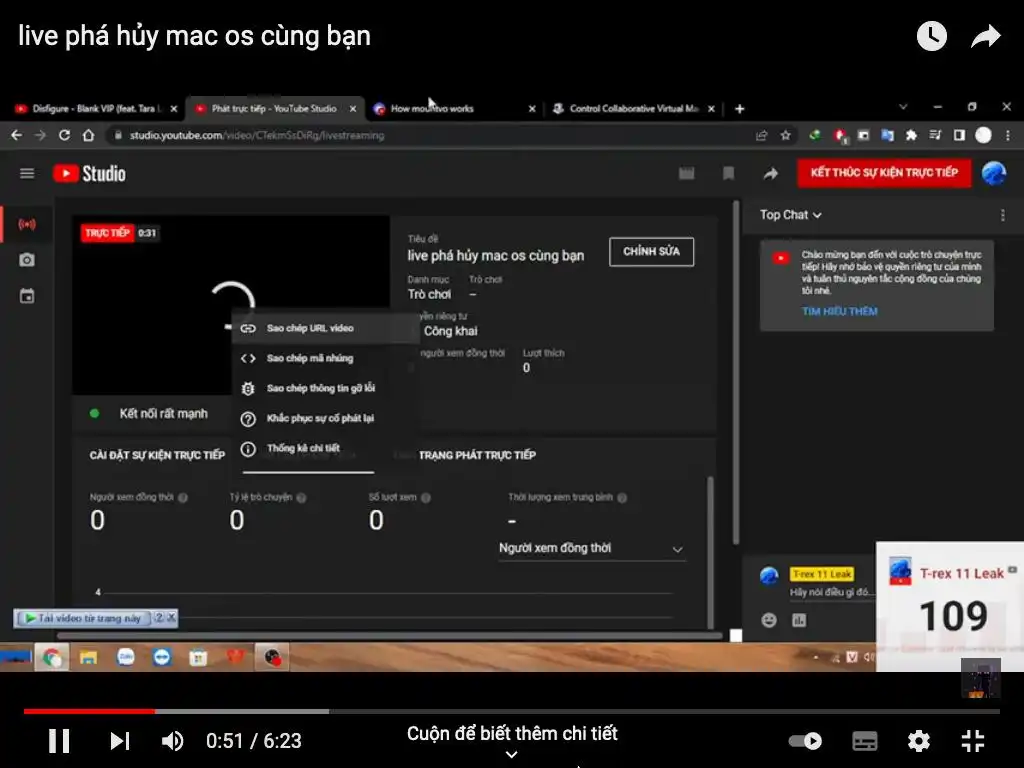Go to the browser home page
Screen dimensions: 1024x768
click(88, 135)
